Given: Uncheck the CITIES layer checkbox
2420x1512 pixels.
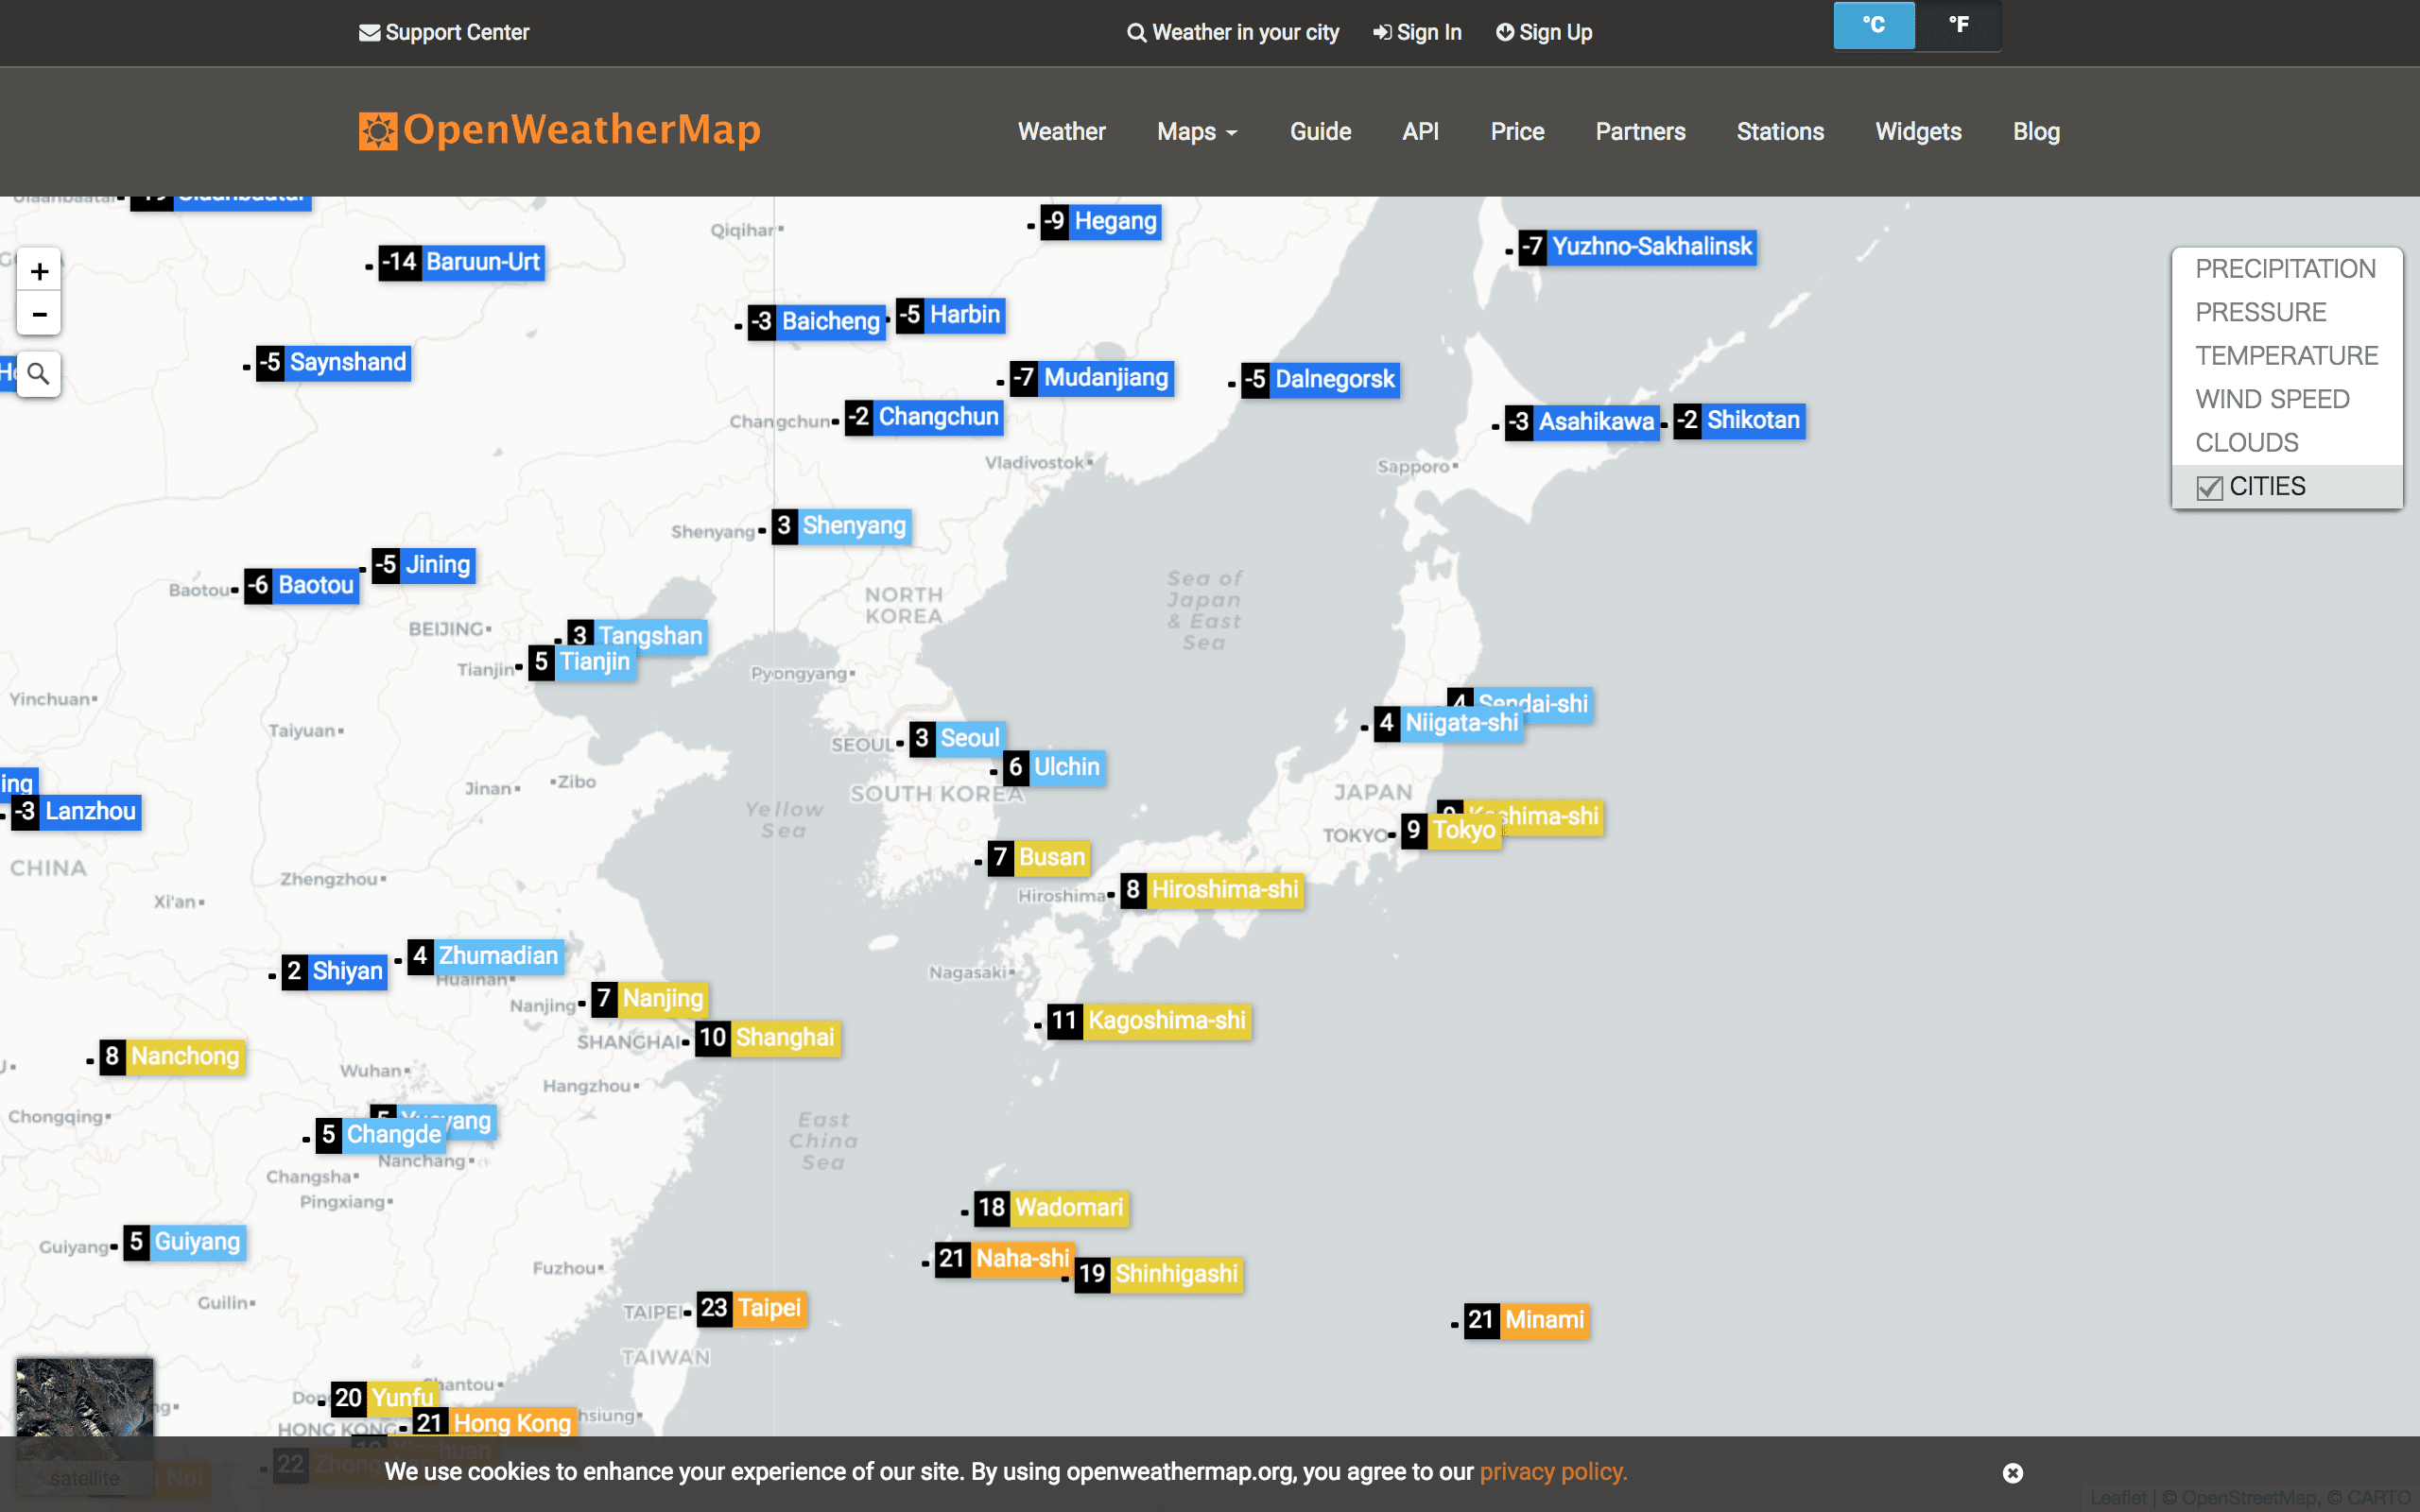Looking at the screenshot, I should coord(2209,487).
